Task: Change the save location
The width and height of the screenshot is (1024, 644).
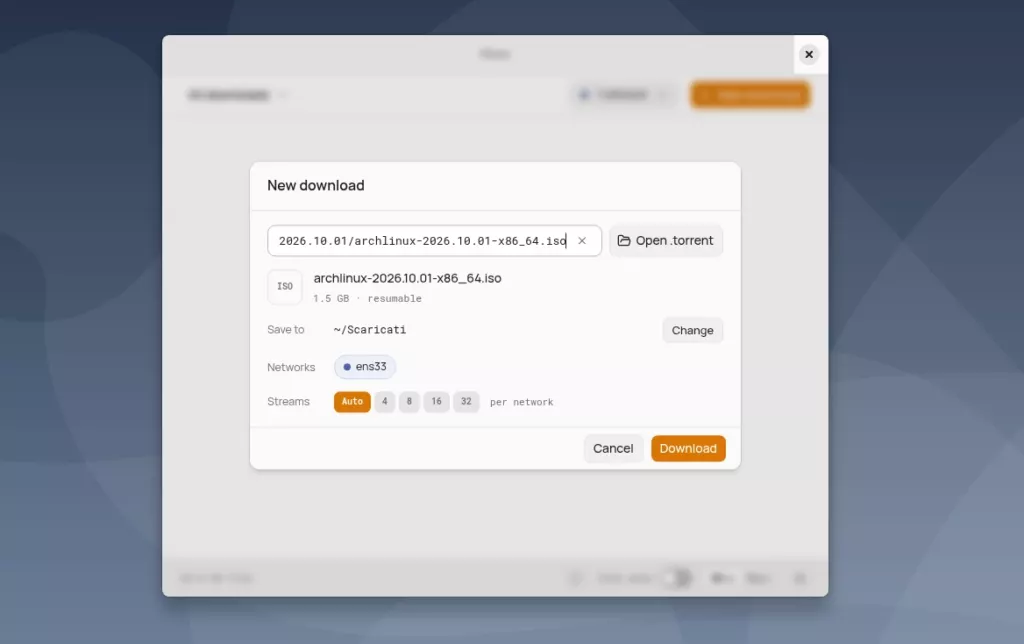Action: point(692,330)
